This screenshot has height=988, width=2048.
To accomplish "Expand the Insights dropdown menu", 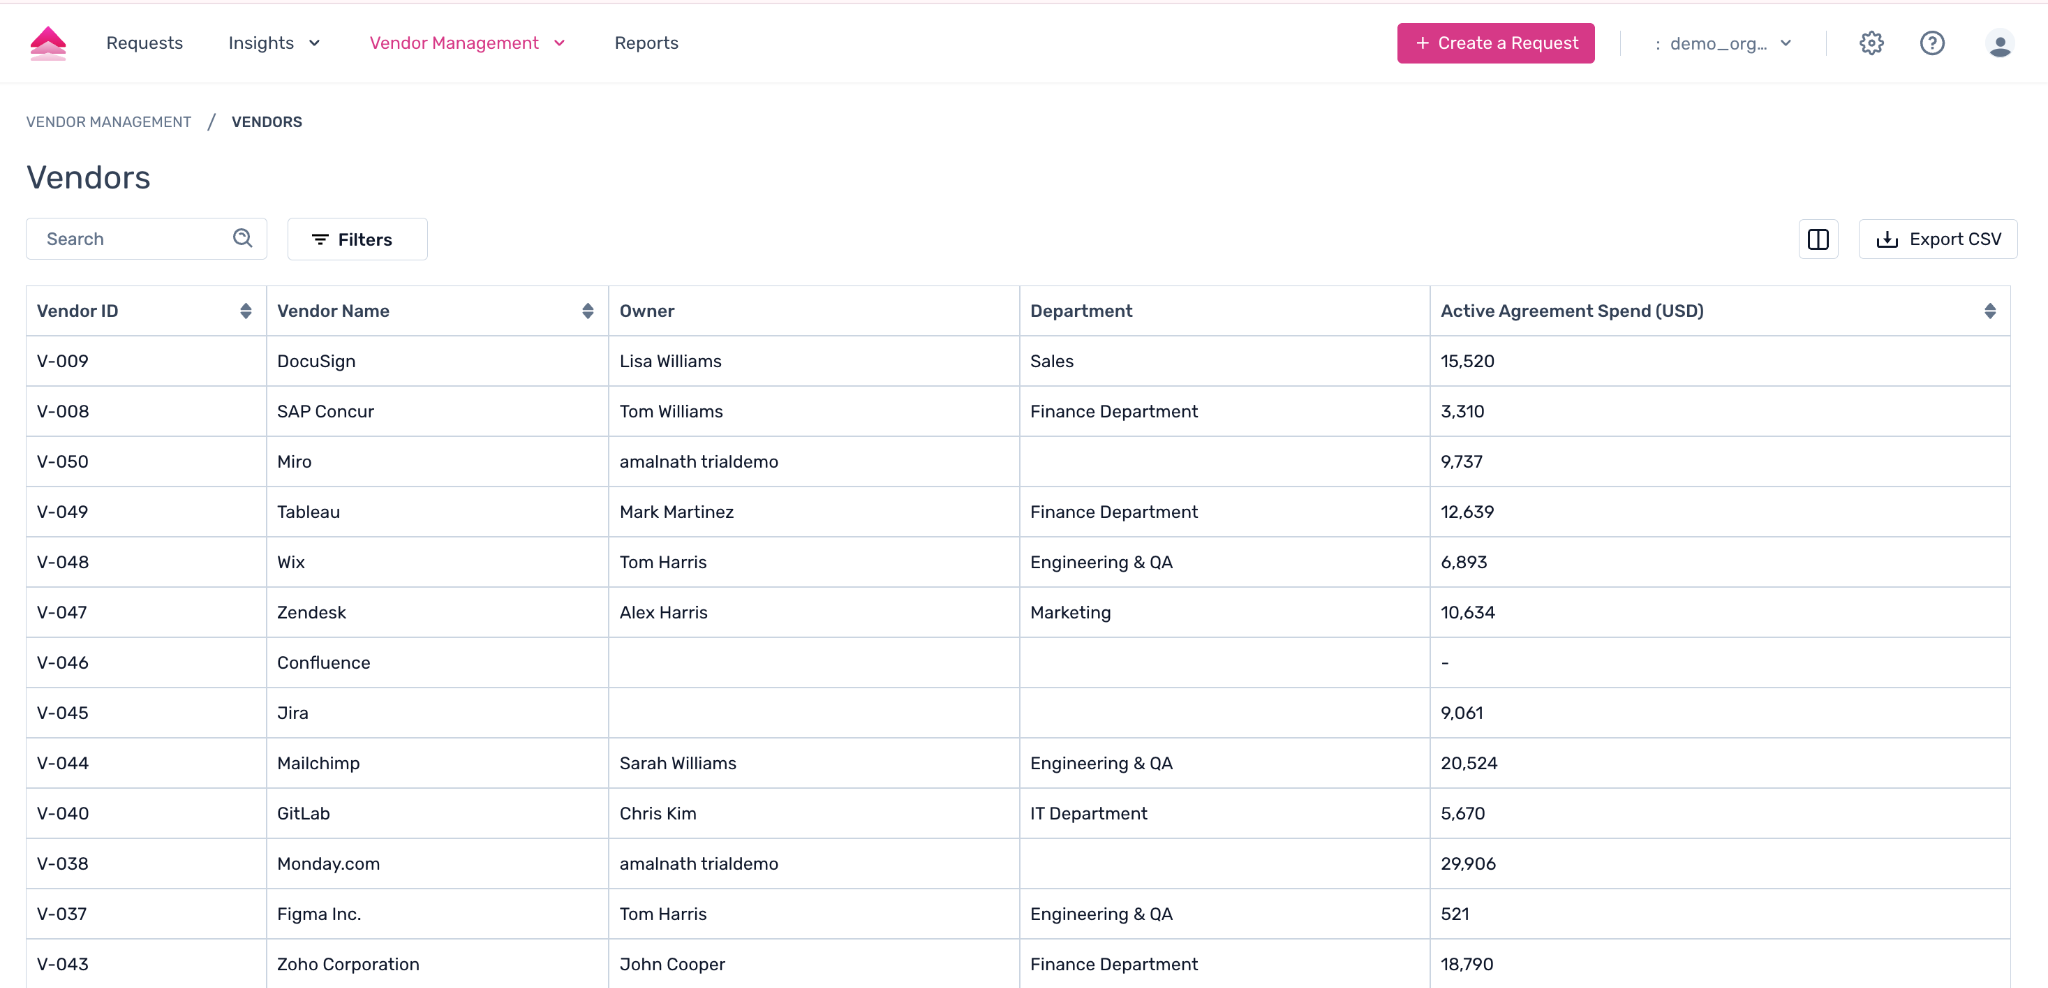I will click(x=274, y=43).
